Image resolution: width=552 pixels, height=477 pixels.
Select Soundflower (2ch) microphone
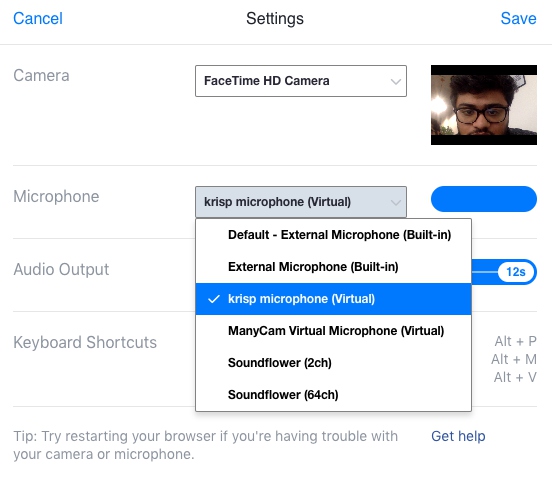[333, 363]
